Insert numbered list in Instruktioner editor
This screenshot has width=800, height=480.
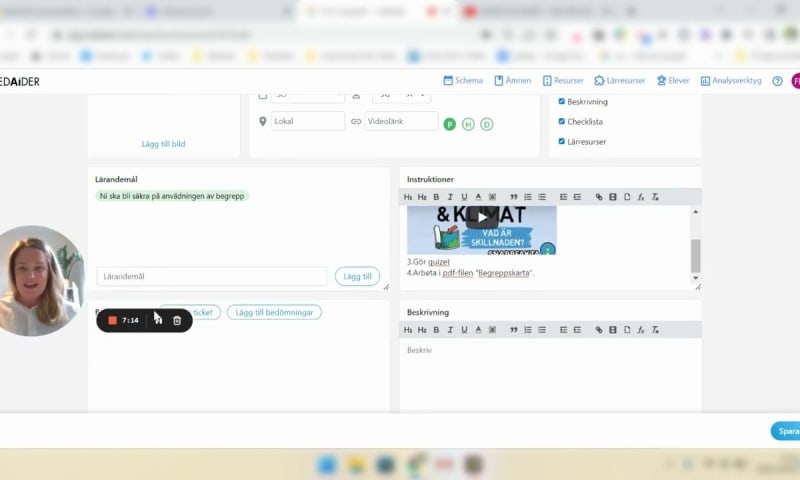[528, 197]
